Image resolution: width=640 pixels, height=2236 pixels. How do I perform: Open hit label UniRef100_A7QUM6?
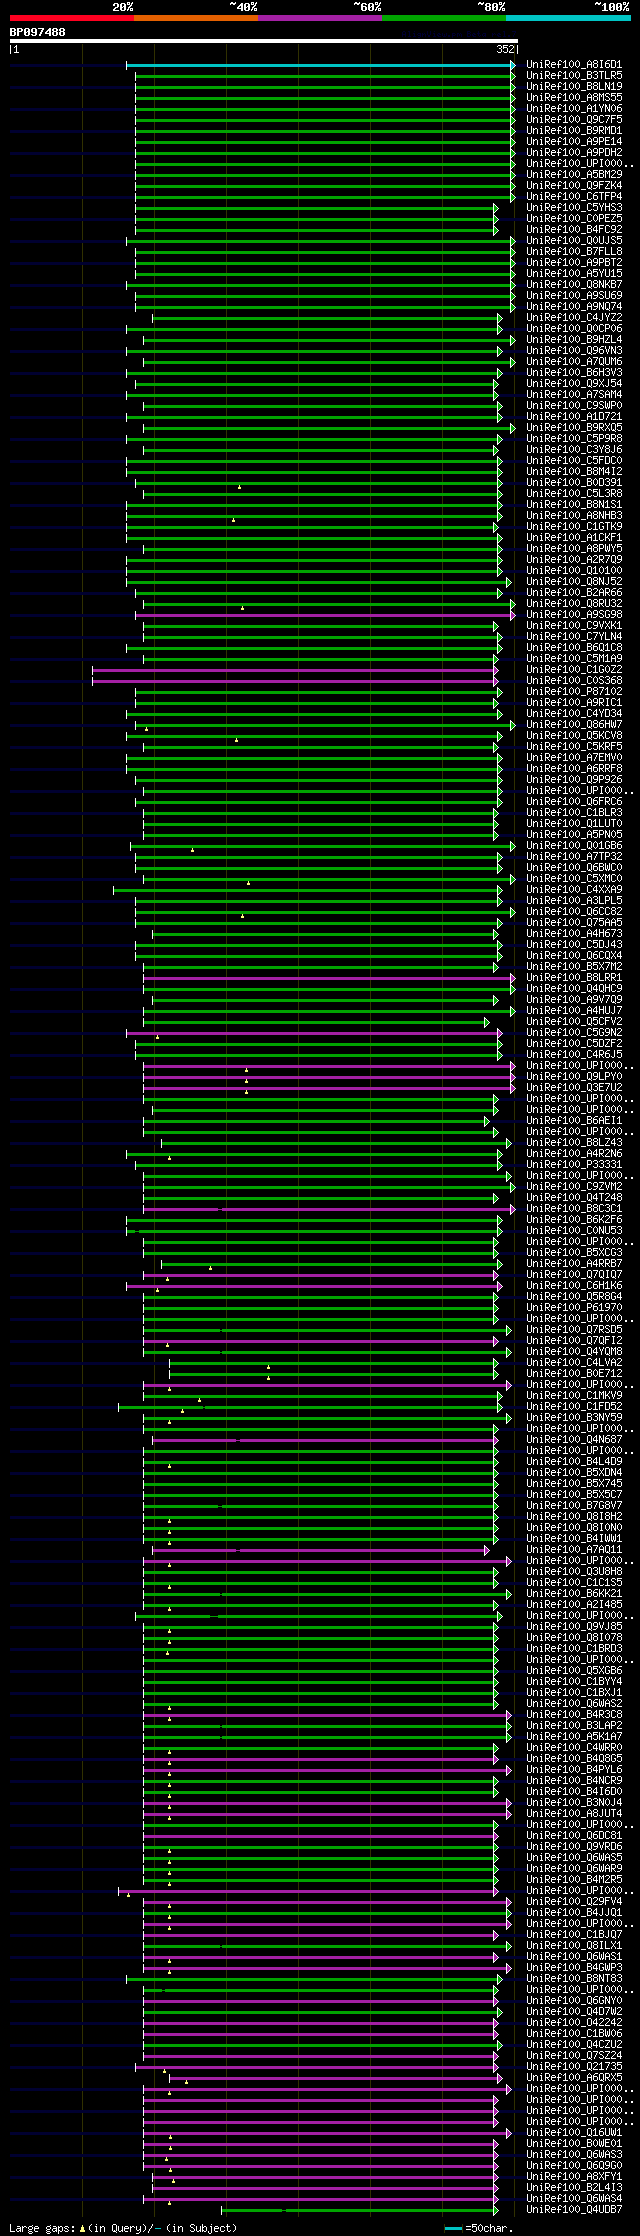[574, 362]
